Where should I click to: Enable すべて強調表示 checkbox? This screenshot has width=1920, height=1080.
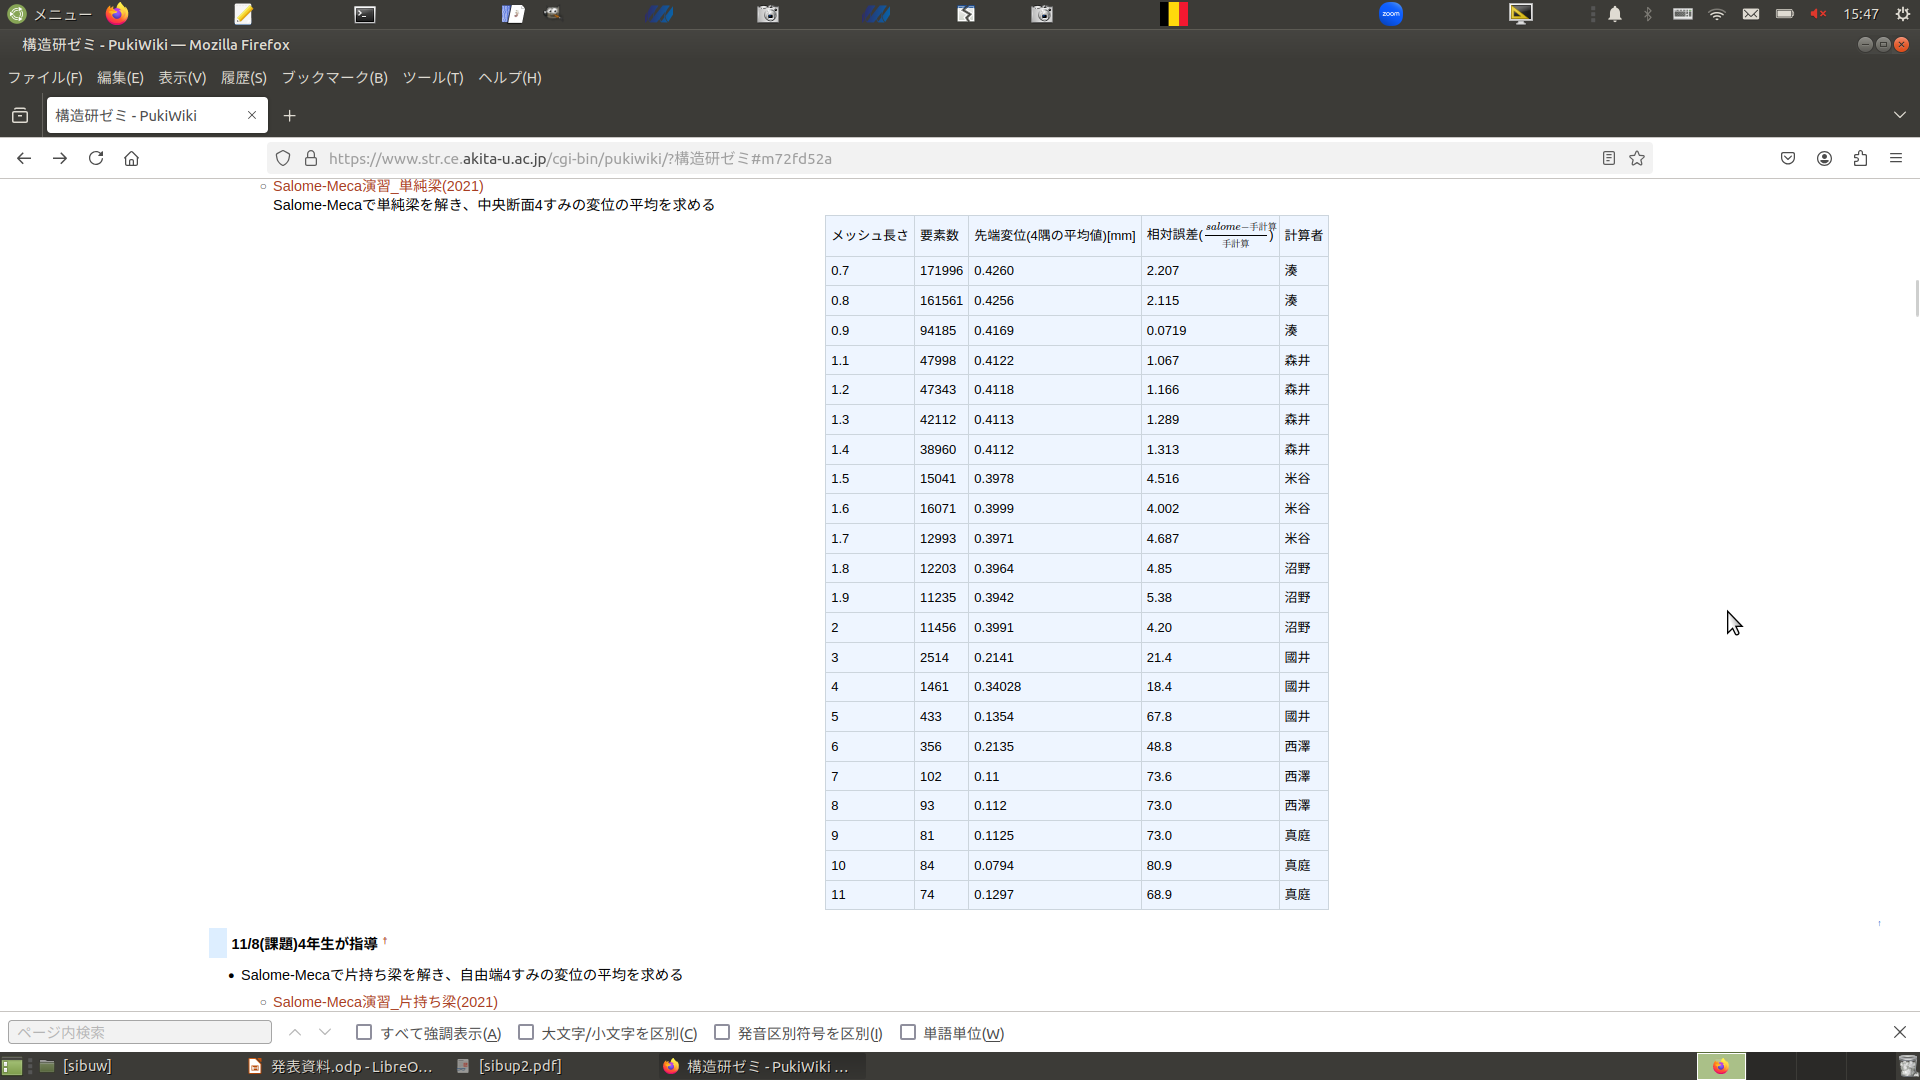click(x=364, y=1032)
